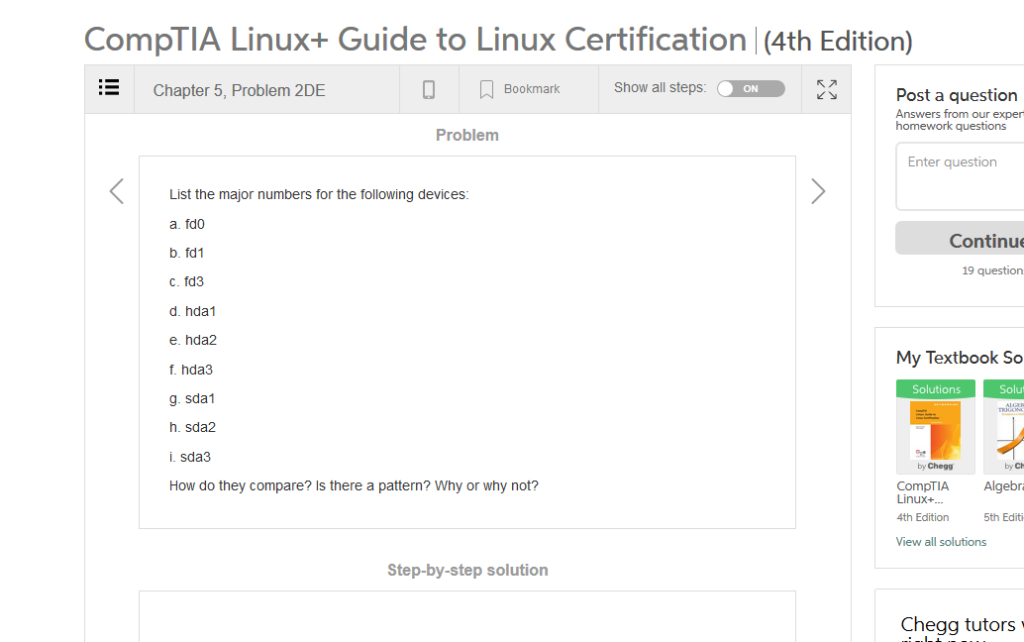Open the chapter table of contents icon
The height and width of the screenshot is (642, 1024).
click(109, 88)
